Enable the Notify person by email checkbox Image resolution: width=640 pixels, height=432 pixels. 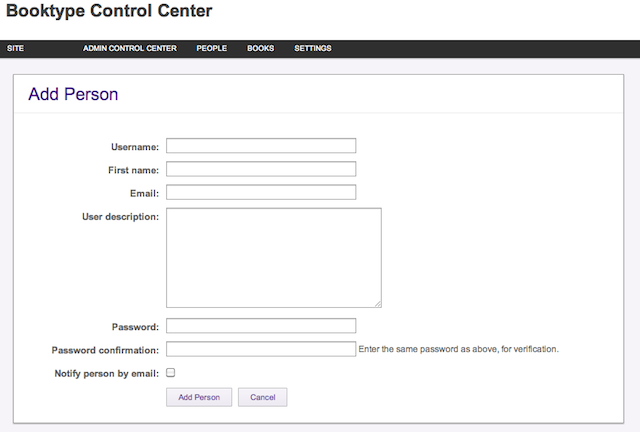coord(171,372)
